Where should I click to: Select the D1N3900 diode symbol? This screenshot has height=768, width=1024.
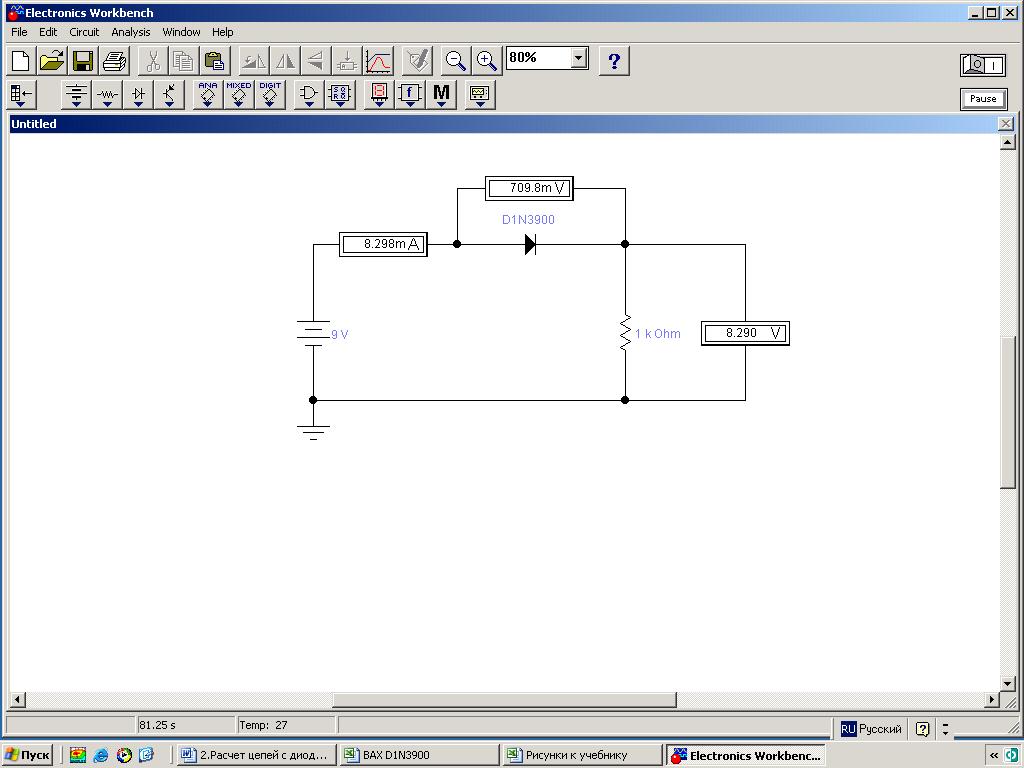pos(530,244)
